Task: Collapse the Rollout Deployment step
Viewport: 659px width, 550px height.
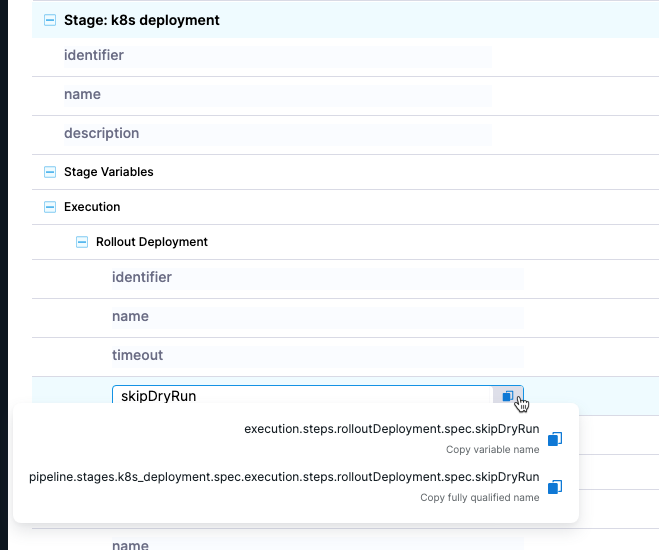Action: coord(82,242)
